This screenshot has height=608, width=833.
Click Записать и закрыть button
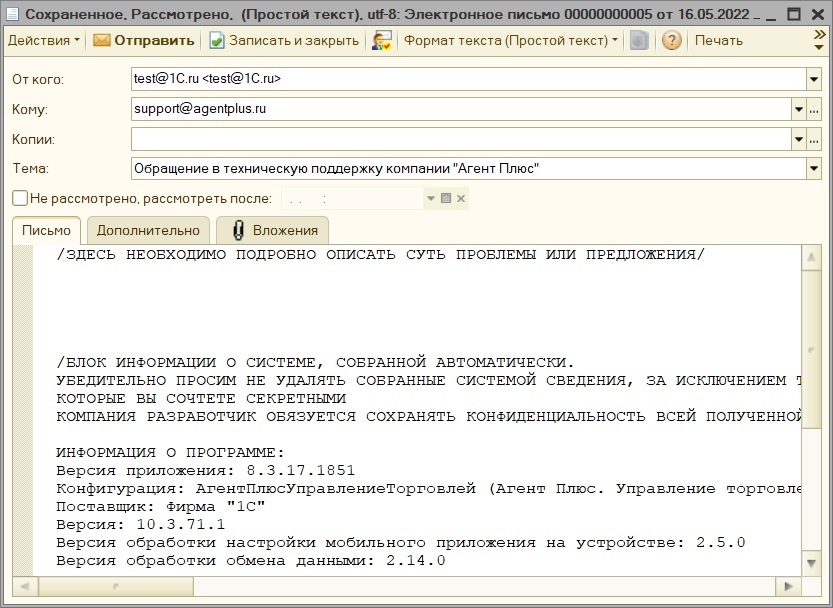click(x=284, y=40)
